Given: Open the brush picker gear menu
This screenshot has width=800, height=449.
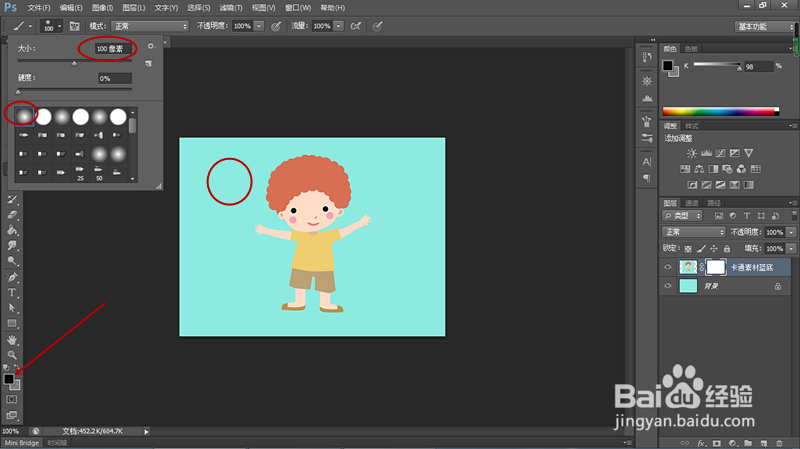Looking at the screenshot, I should [151, 46].
